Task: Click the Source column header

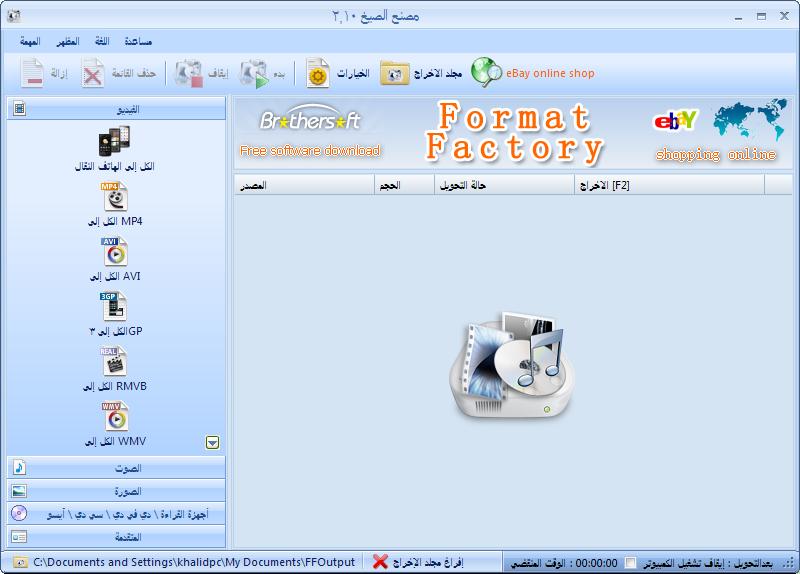Action: pyautogui.click(x=304, y=185)
